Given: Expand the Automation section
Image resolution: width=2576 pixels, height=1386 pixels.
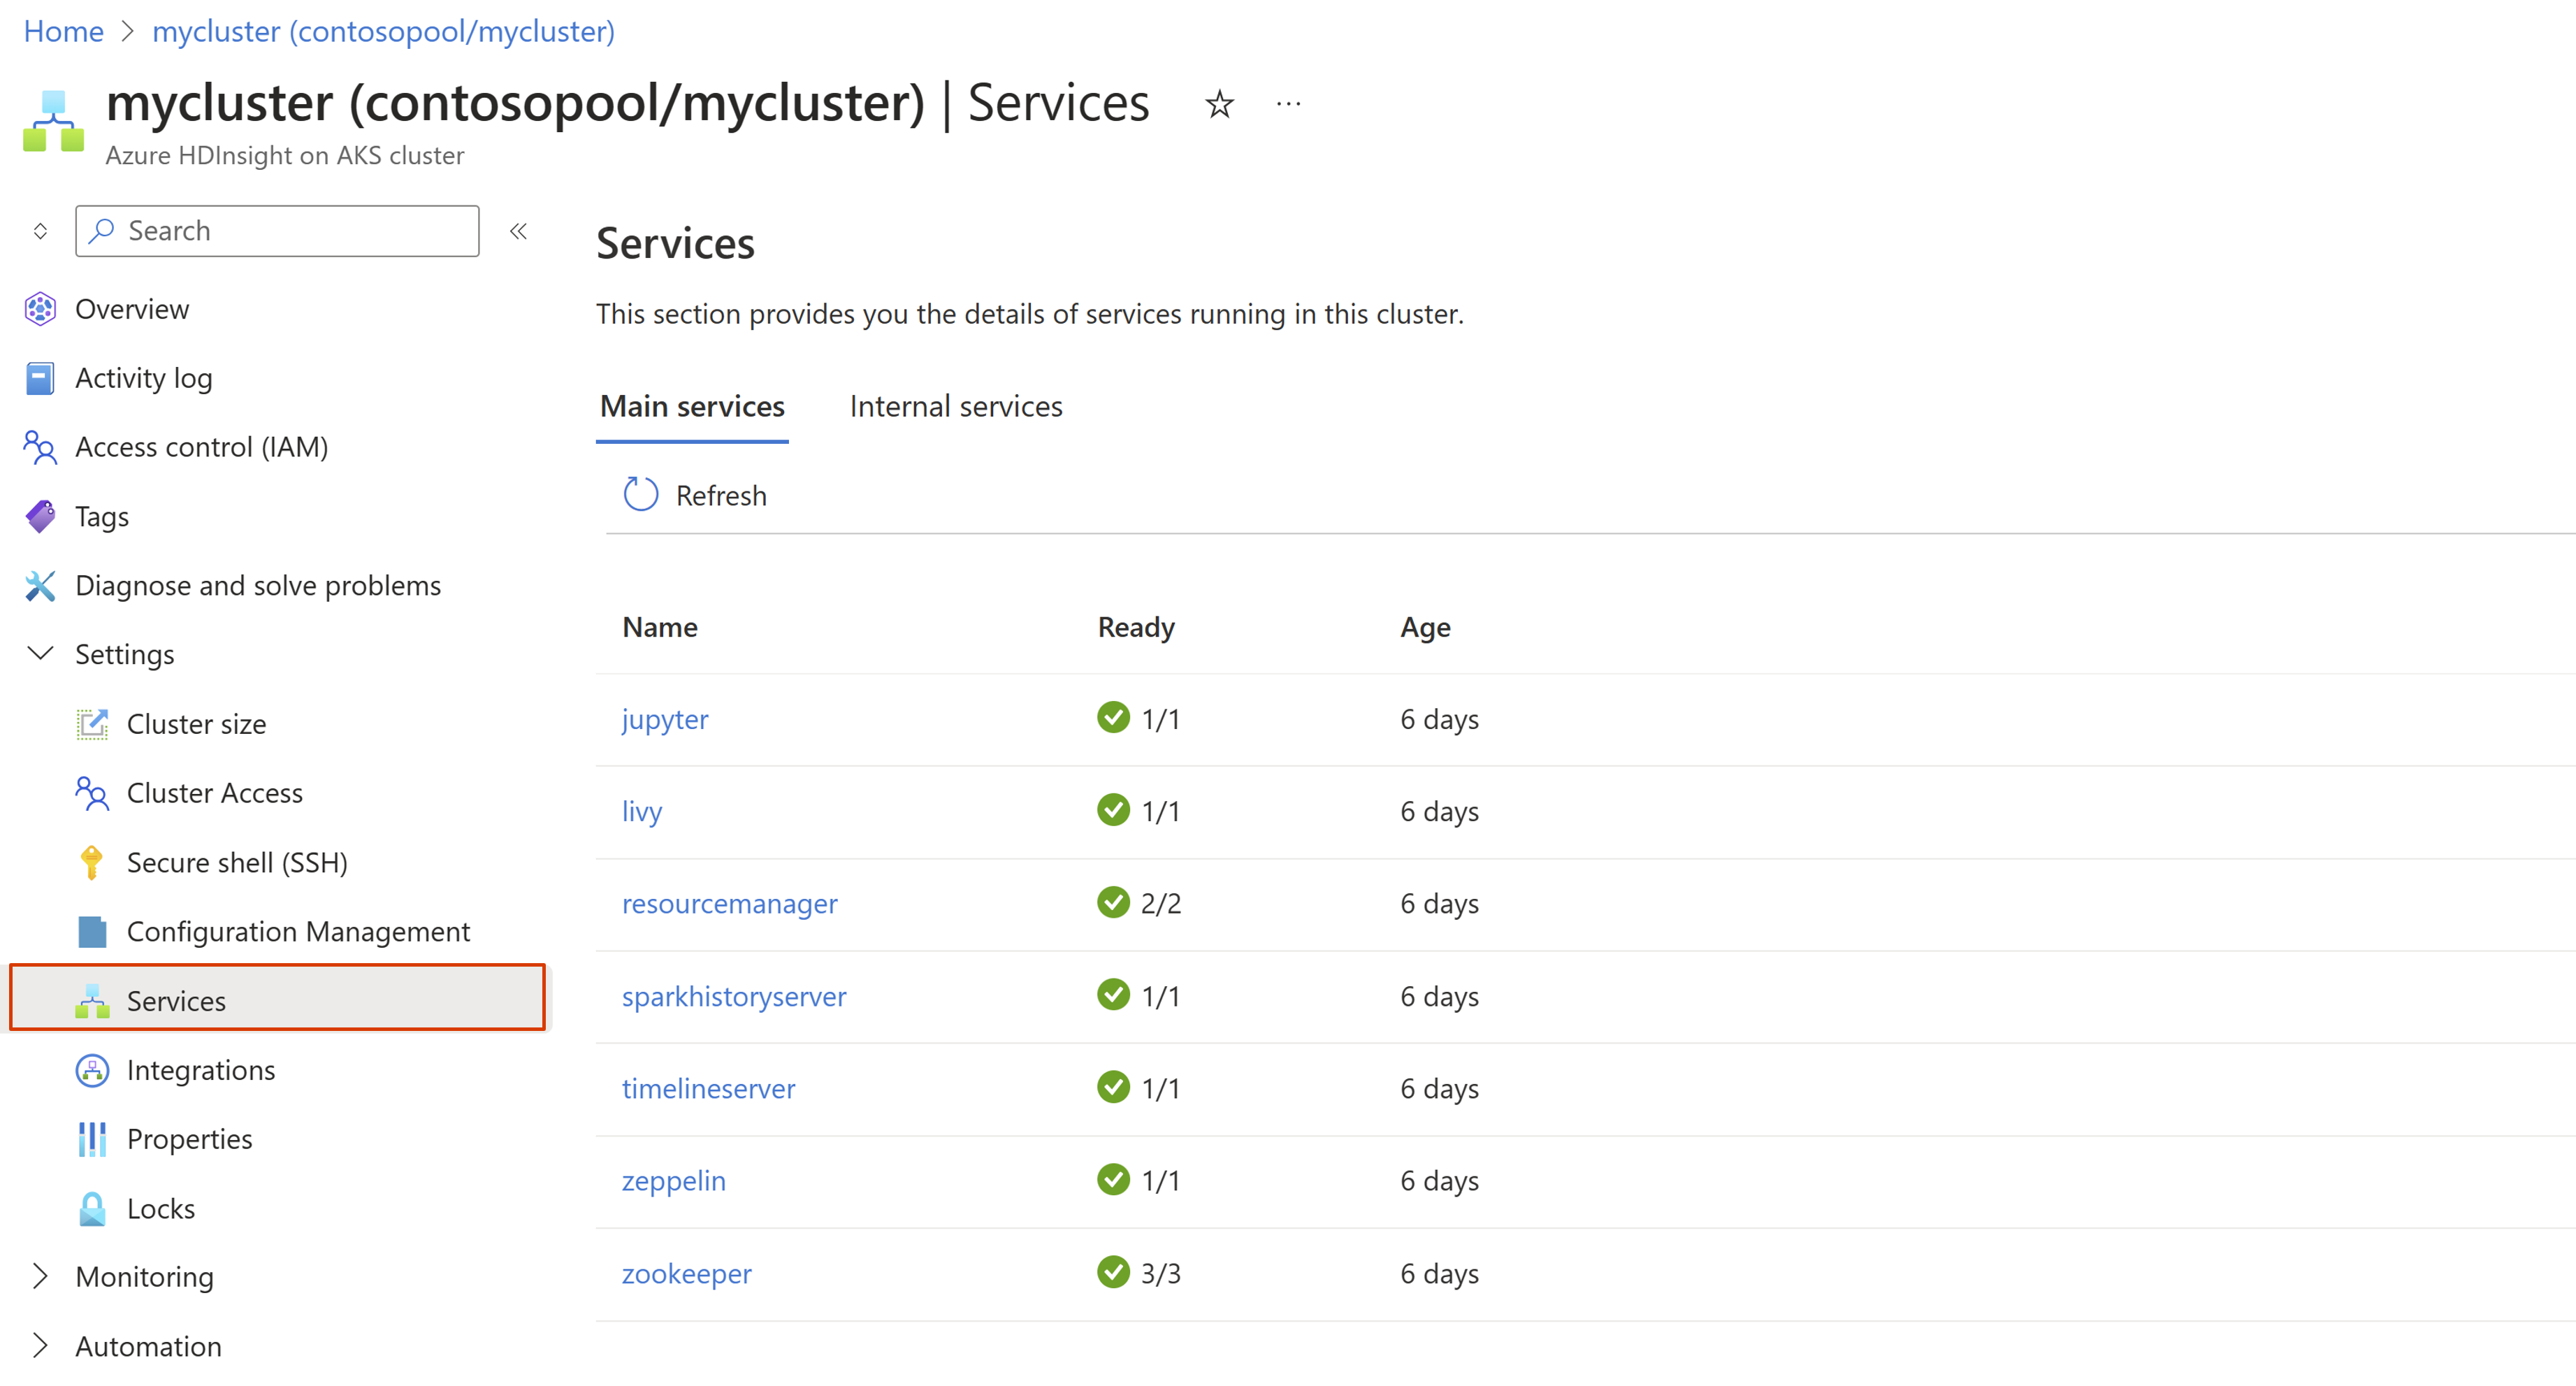Looking at the screenshot, I should 40,1346.
